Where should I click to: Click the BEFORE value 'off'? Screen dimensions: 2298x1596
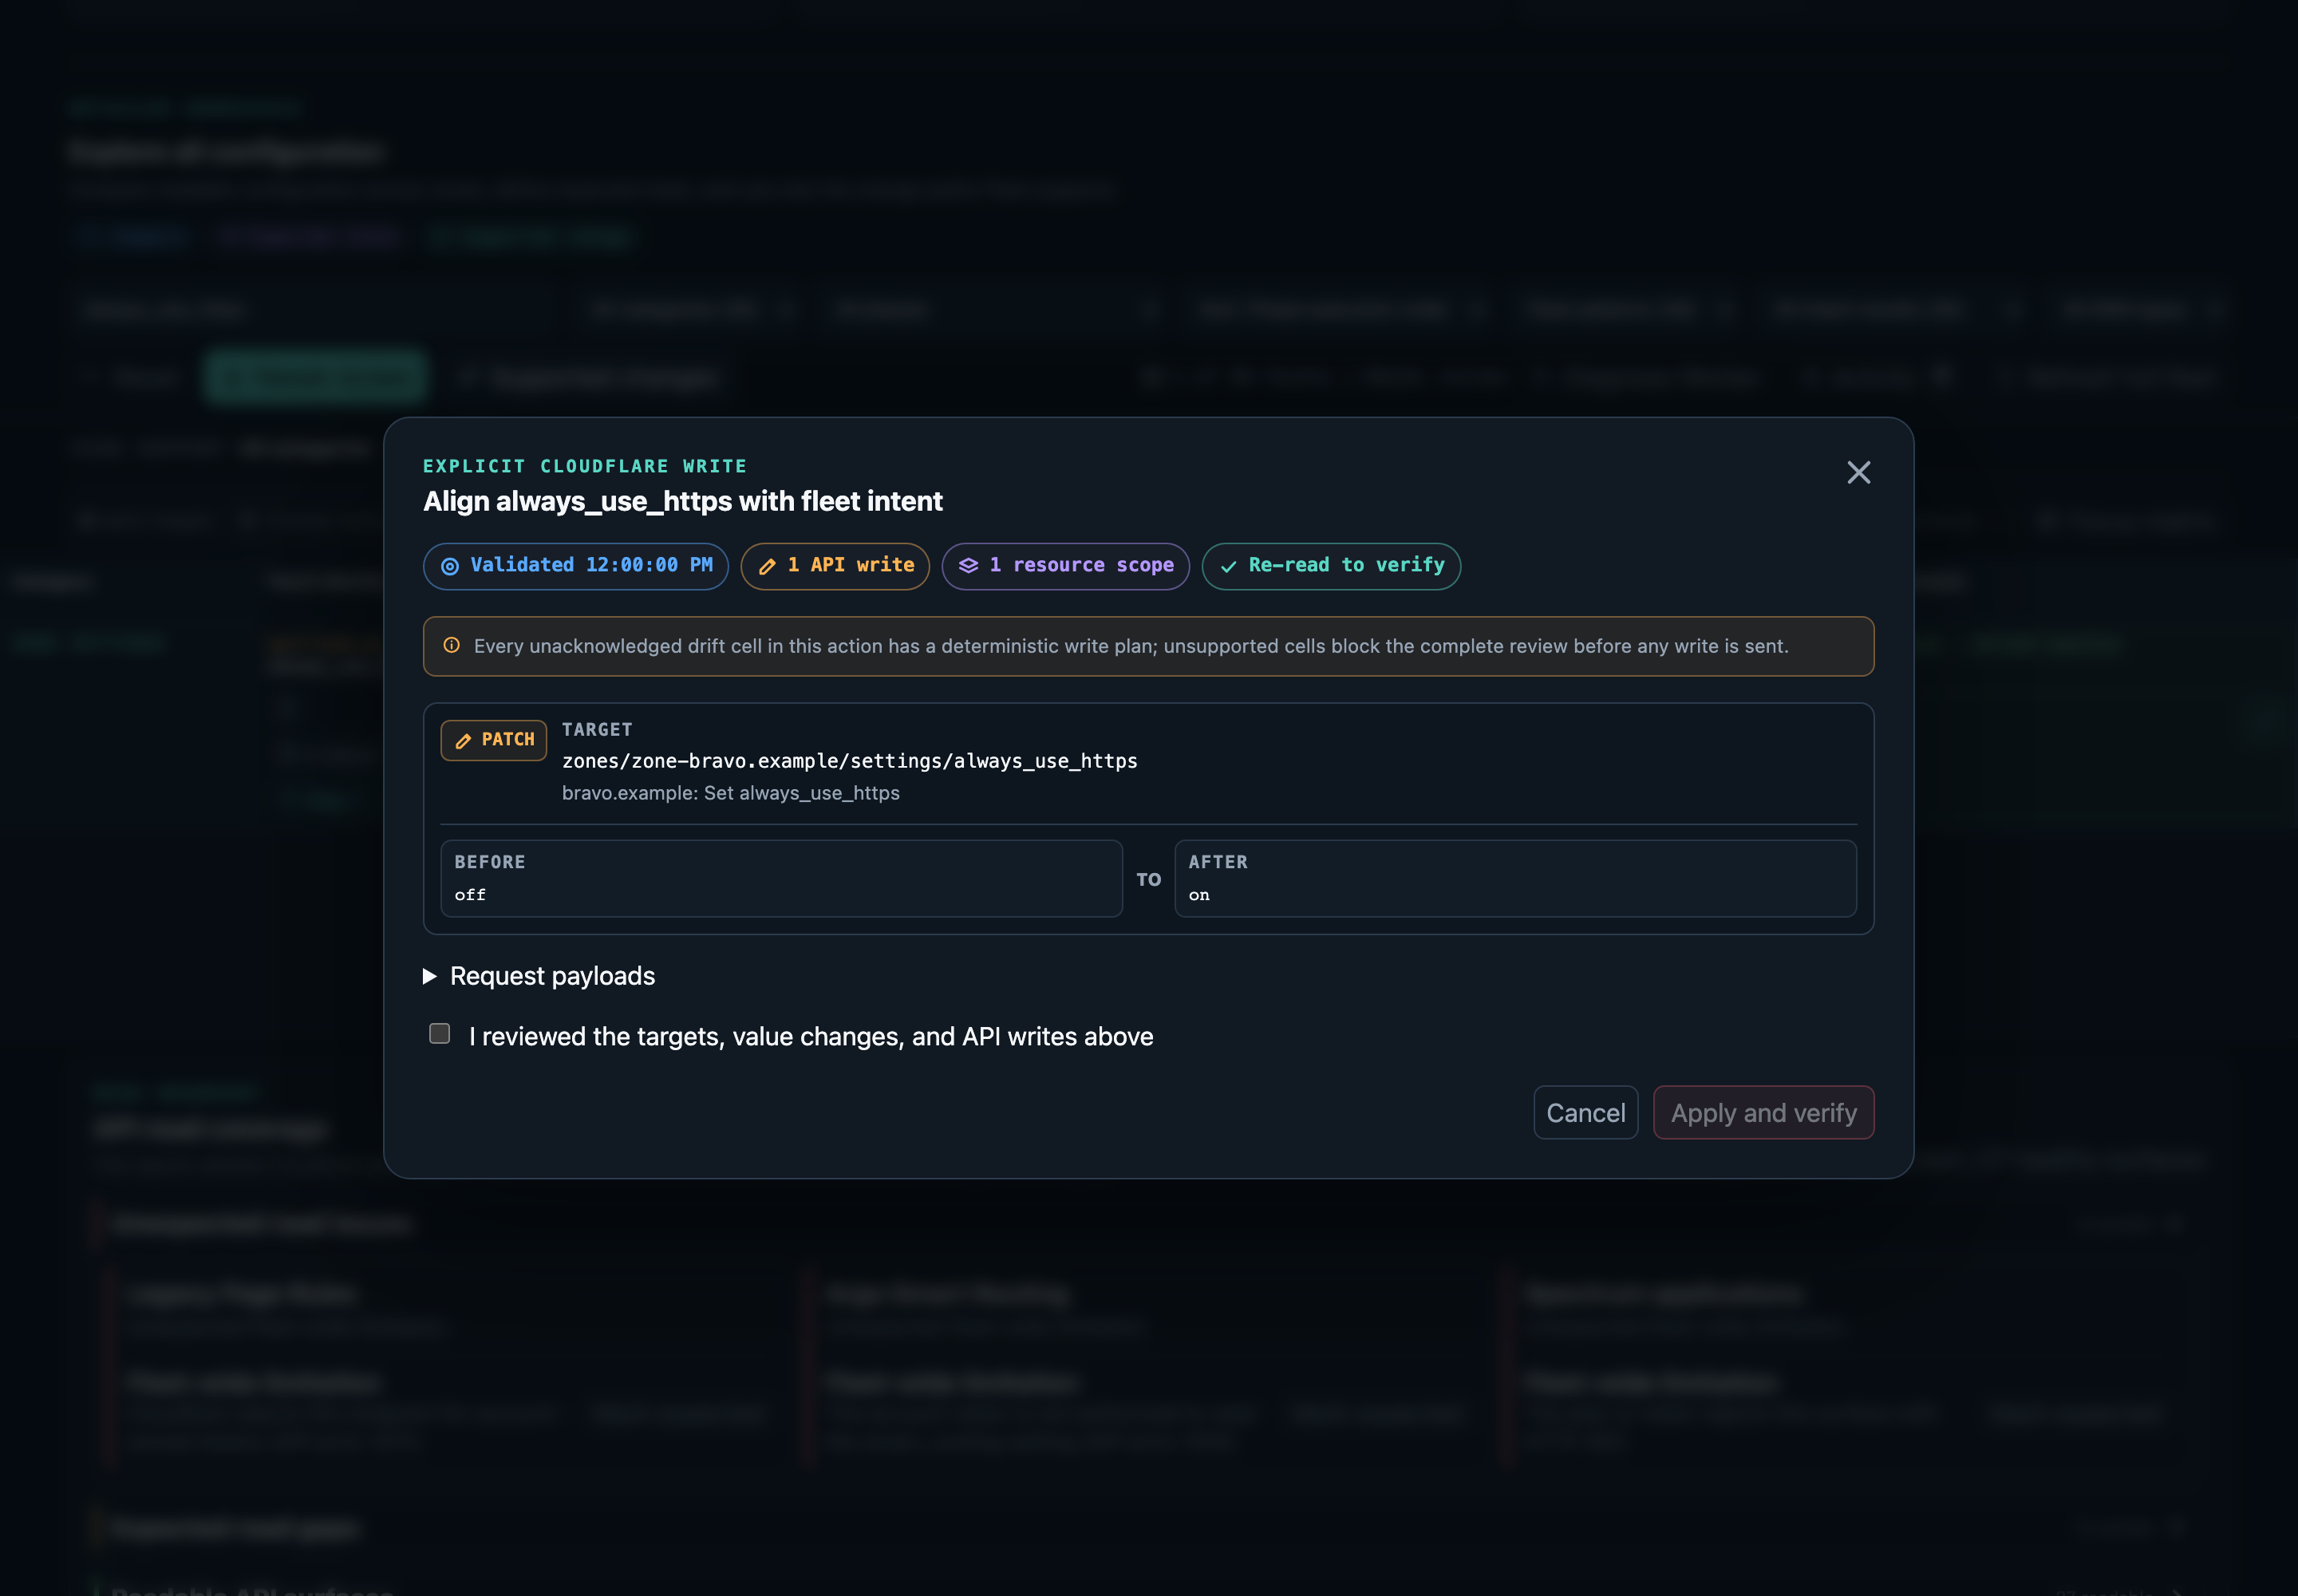pyautogui.click(x=470, y=895)
